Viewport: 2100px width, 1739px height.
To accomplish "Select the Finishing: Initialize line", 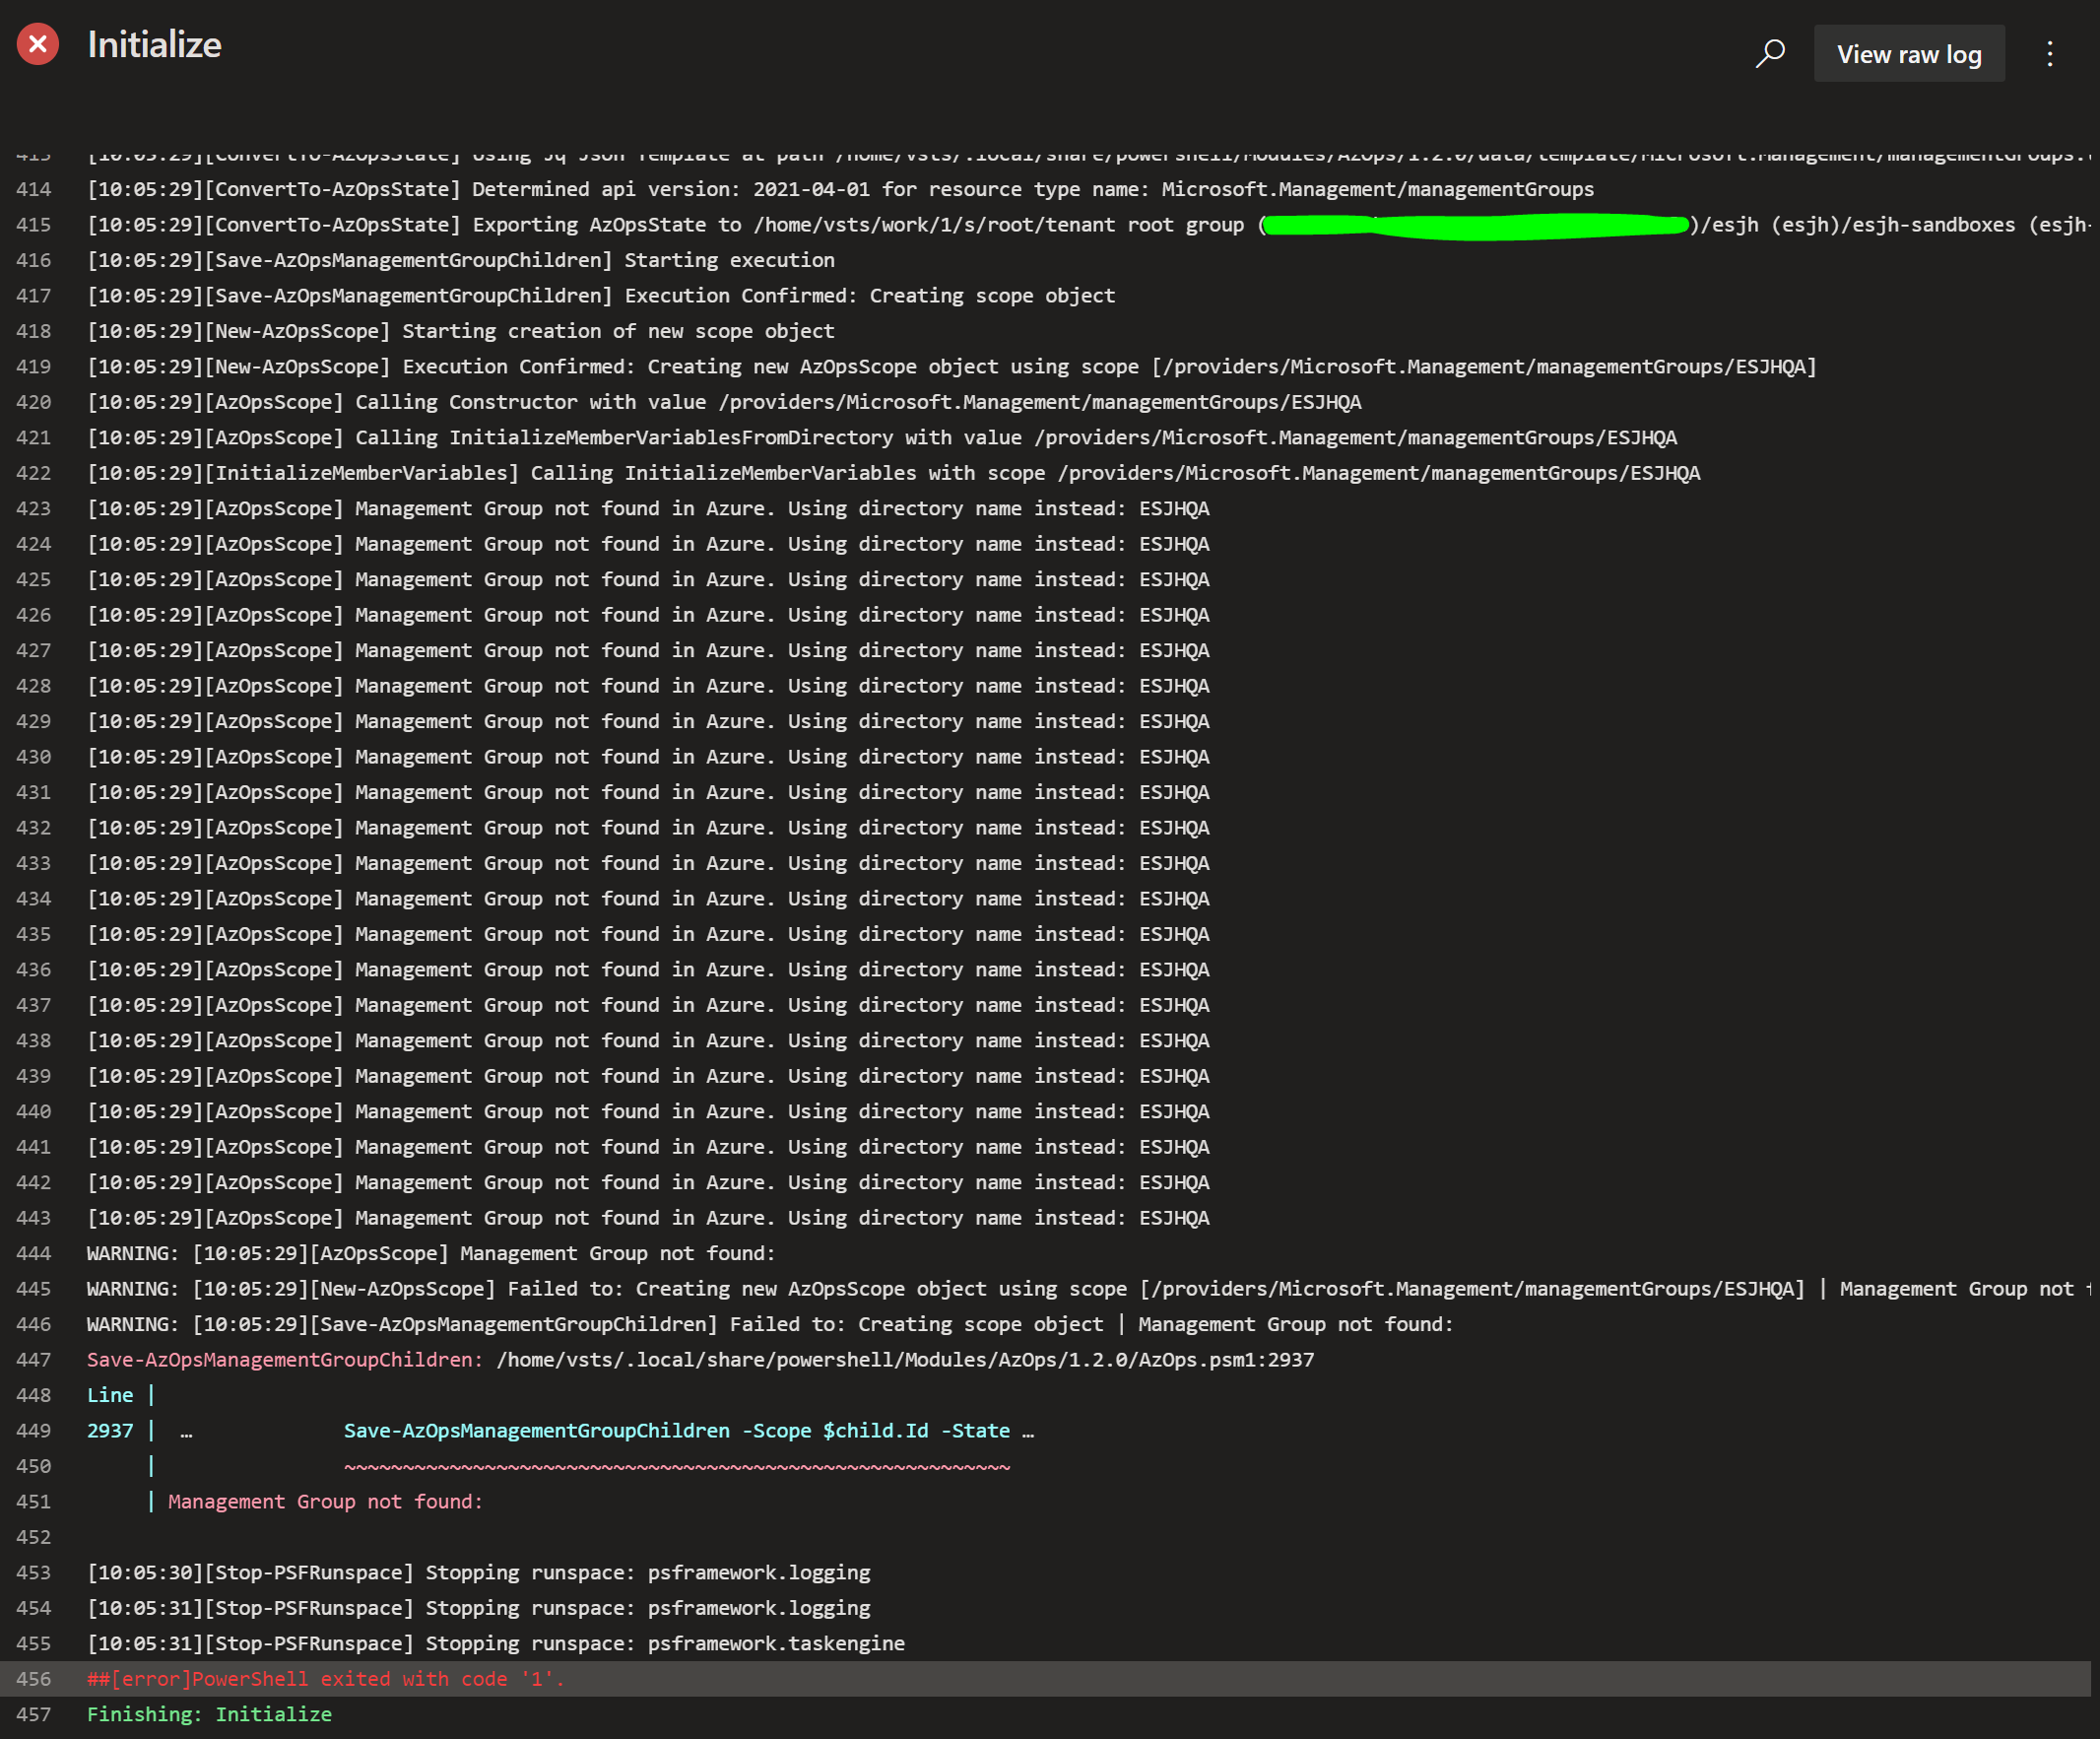I will [209, 1714].
